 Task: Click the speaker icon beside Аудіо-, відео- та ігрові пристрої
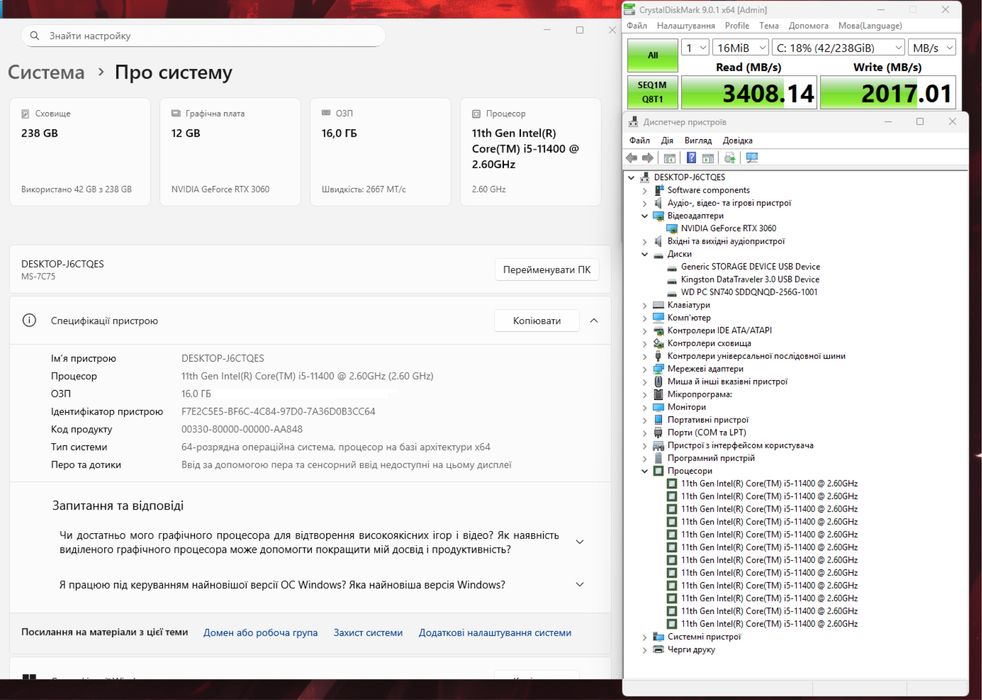pyautogui.click(x=658, y=203)
